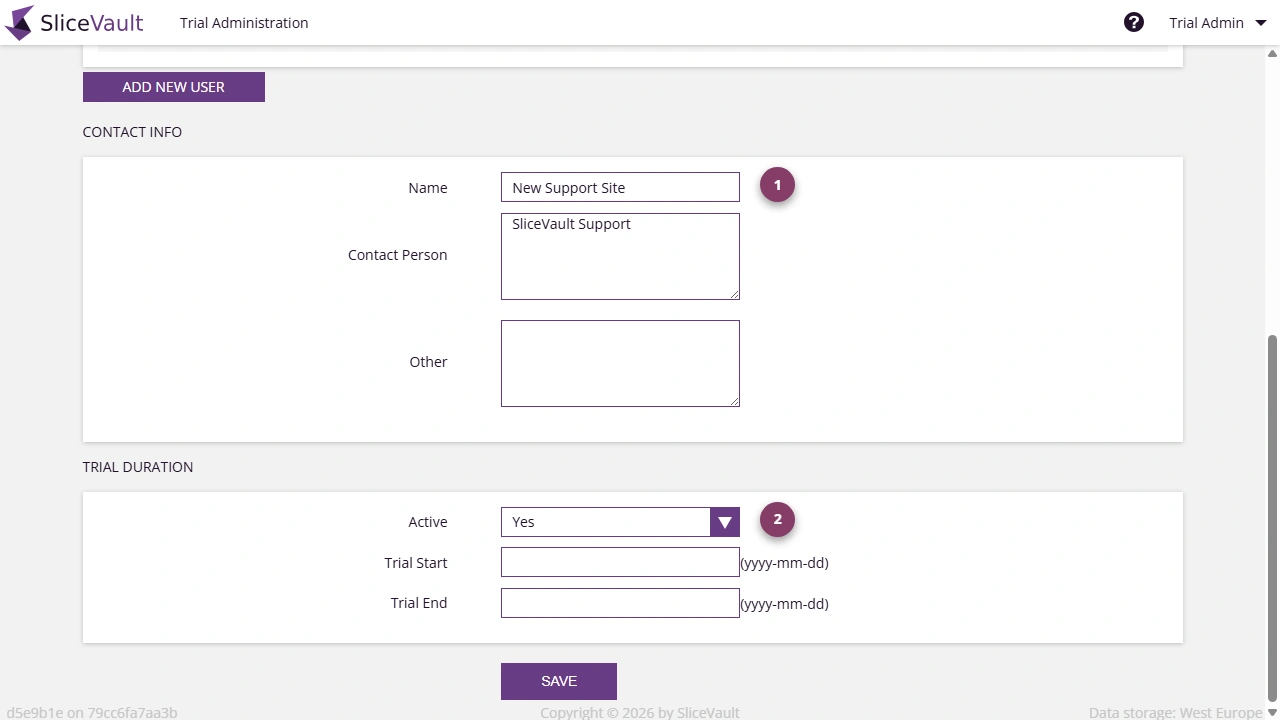Image resolution: width=1280 pixels, height=720 pixels.
Task: Click the Trial Start date field
Action: click(x=619, y=562)
